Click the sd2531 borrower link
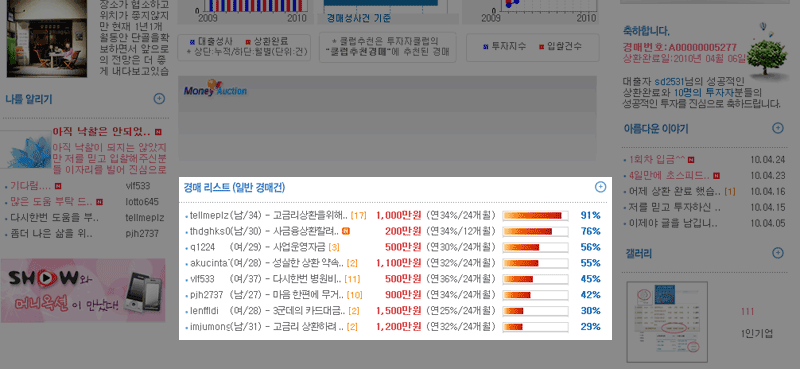Image resolution: width=800 pixels, height=369 pixels. (x=669, y=81)
